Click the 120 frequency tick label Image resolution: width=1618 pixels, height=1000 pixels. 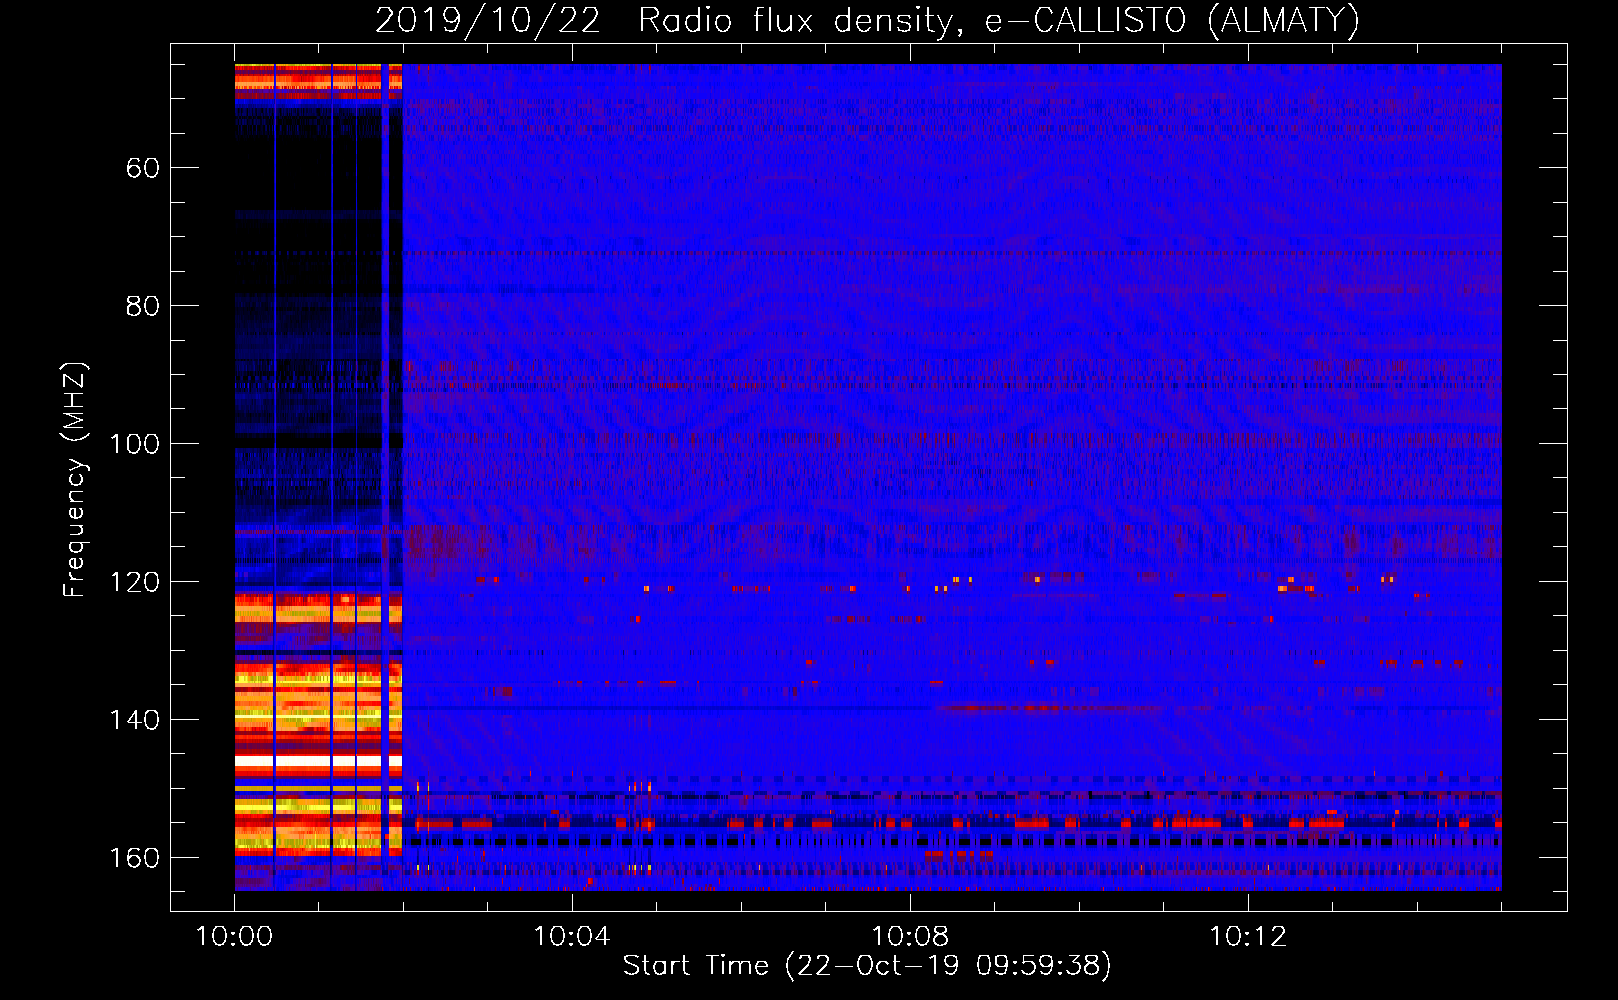(135, 582)
